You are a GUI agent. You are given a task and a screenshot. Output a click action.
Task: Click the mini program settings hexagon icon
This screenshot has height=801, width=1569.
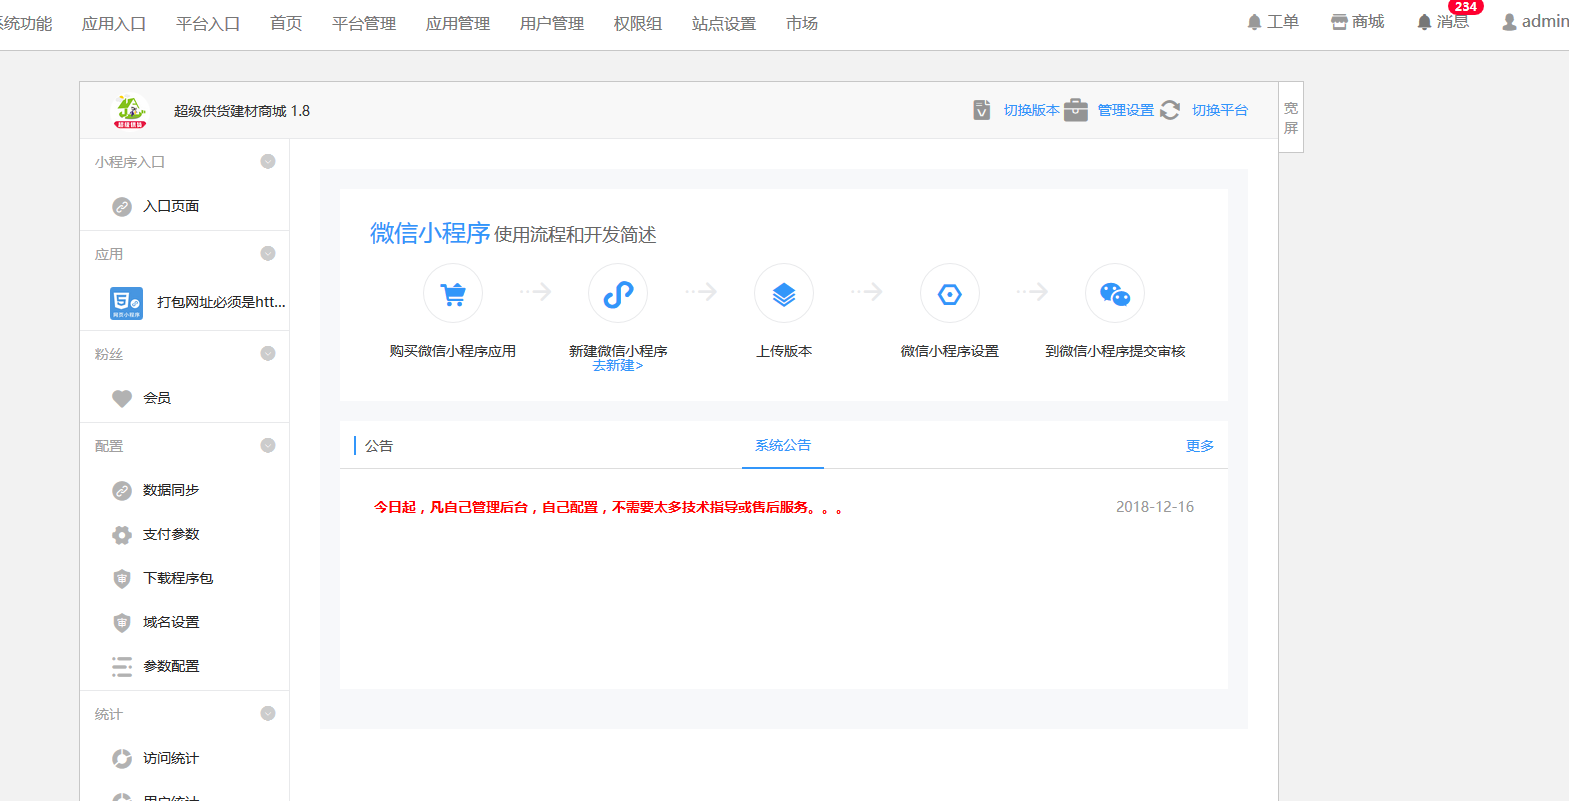click(x=949, y=294)
